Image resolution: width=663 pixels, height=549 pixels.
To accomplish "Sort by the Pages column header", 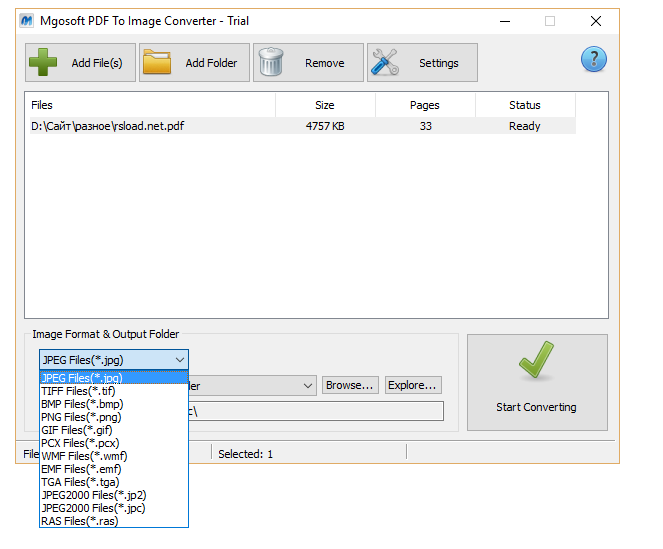I will point(425,105).
